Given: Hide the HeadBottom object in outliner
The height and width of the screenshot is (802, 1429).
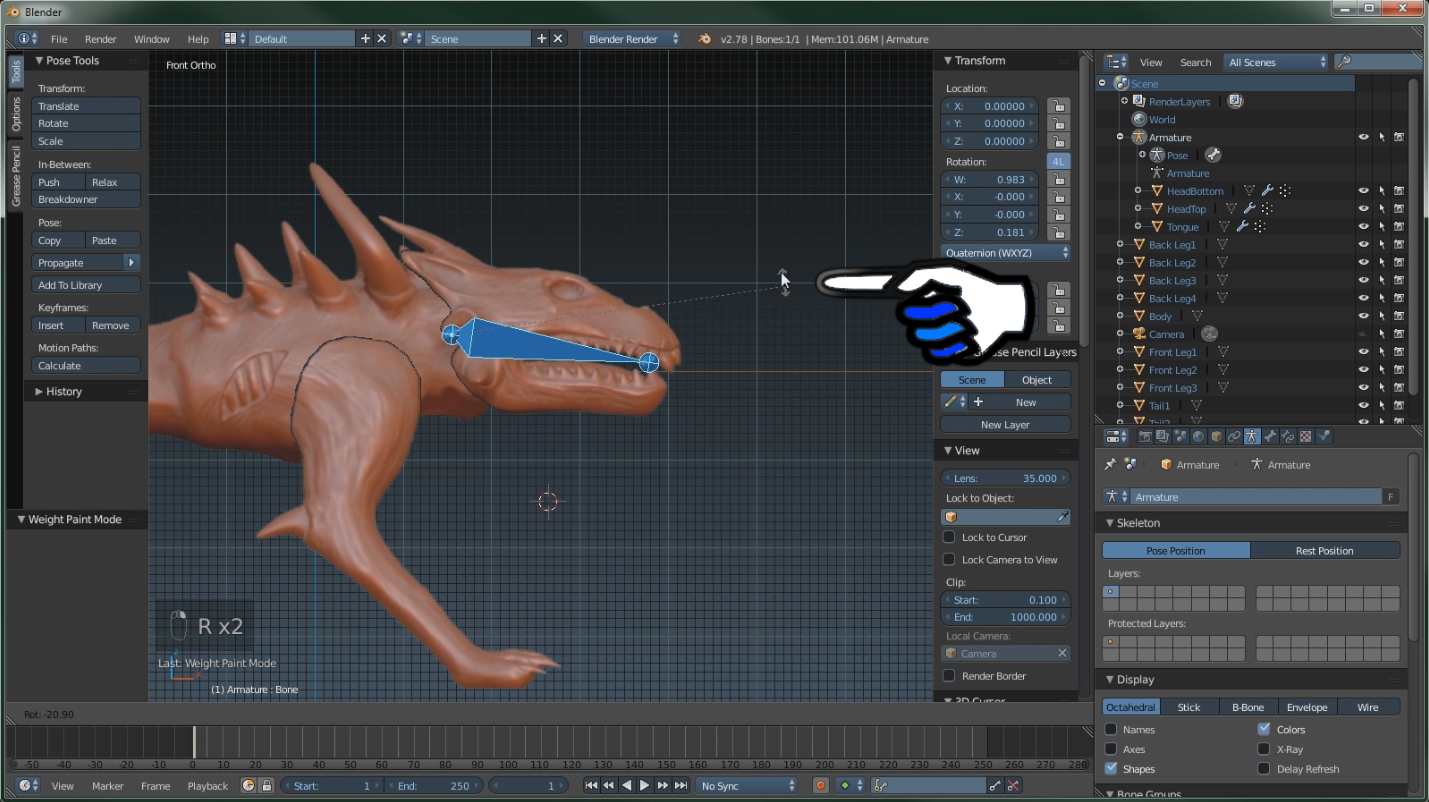Looking at the screenshot, I should coord(1363,191).
